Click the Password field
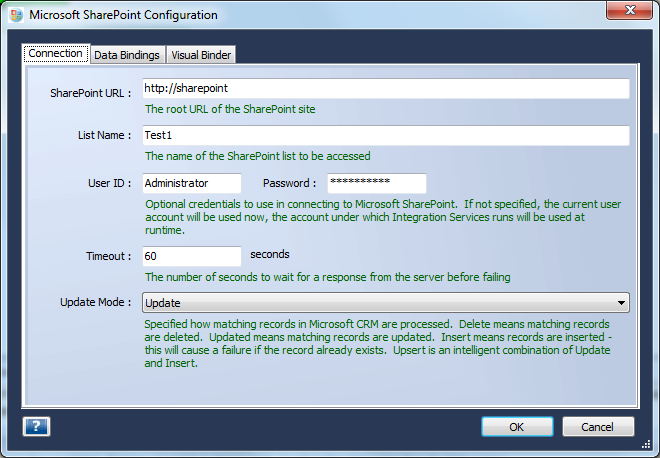 click(377, 183)
